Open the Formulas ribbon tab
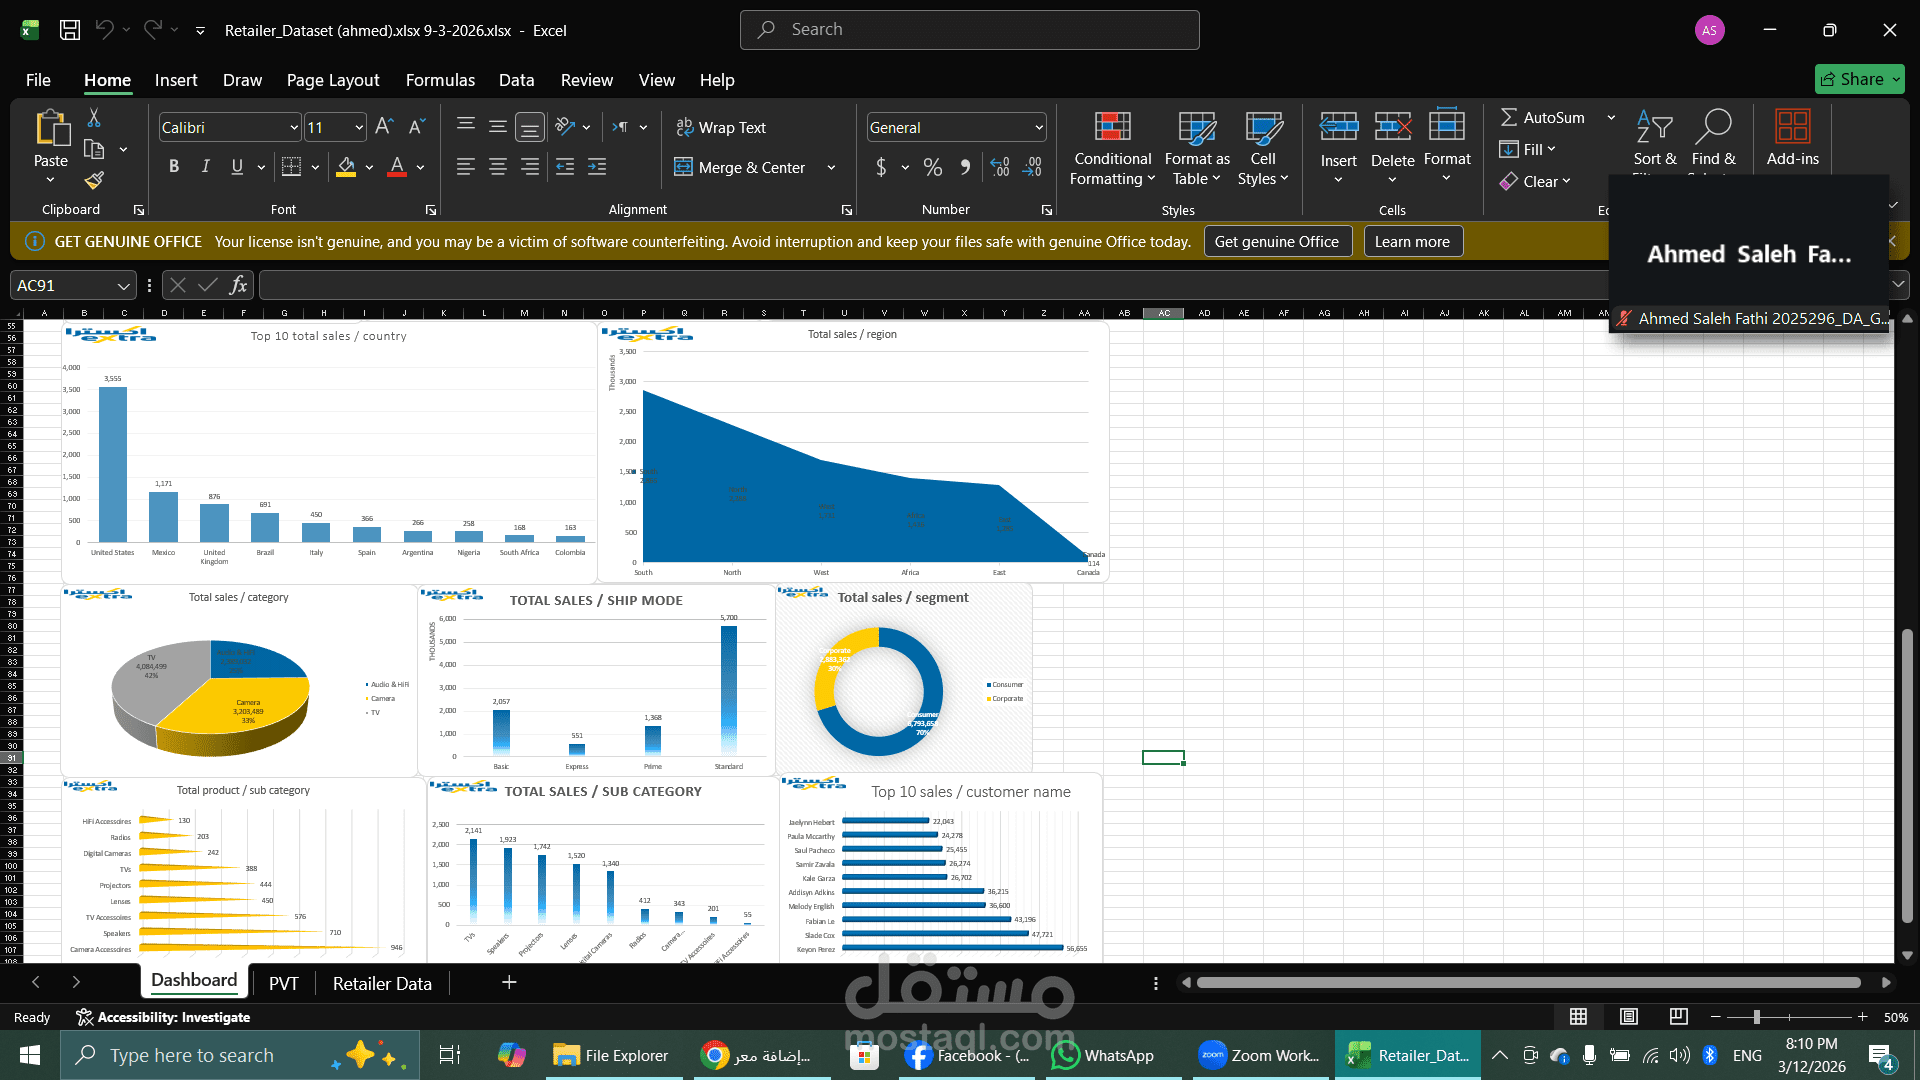Image resolution: width=1920 pixels, height=1080 pixels. click(440, 80)
